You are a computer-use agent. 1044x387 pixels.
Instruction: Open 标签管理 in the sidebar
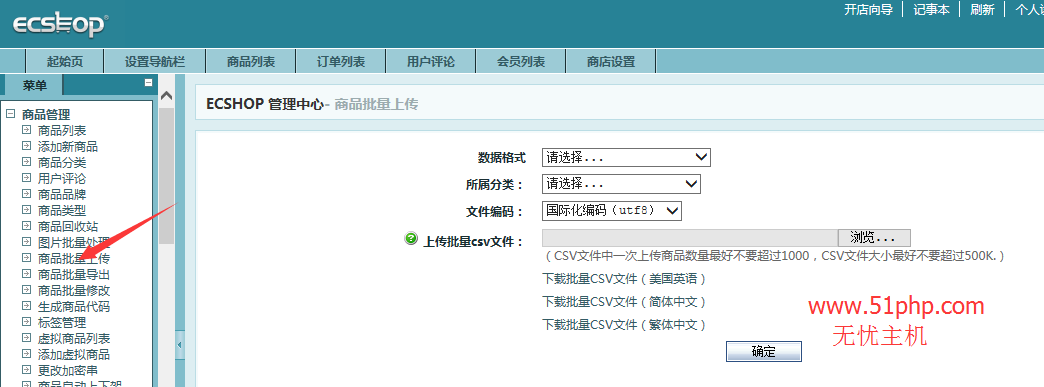pos(62,322)
